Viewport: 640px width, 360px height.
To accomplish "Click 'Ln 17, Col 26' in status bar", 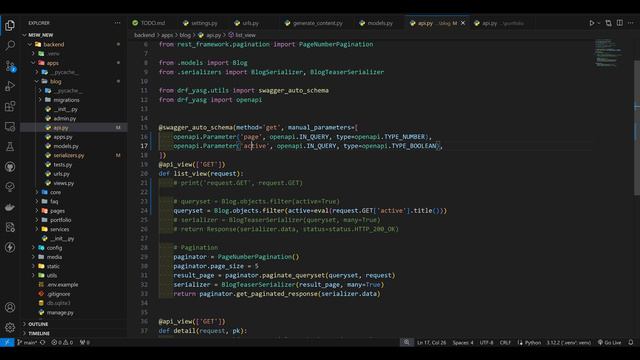I will point(431,342).
